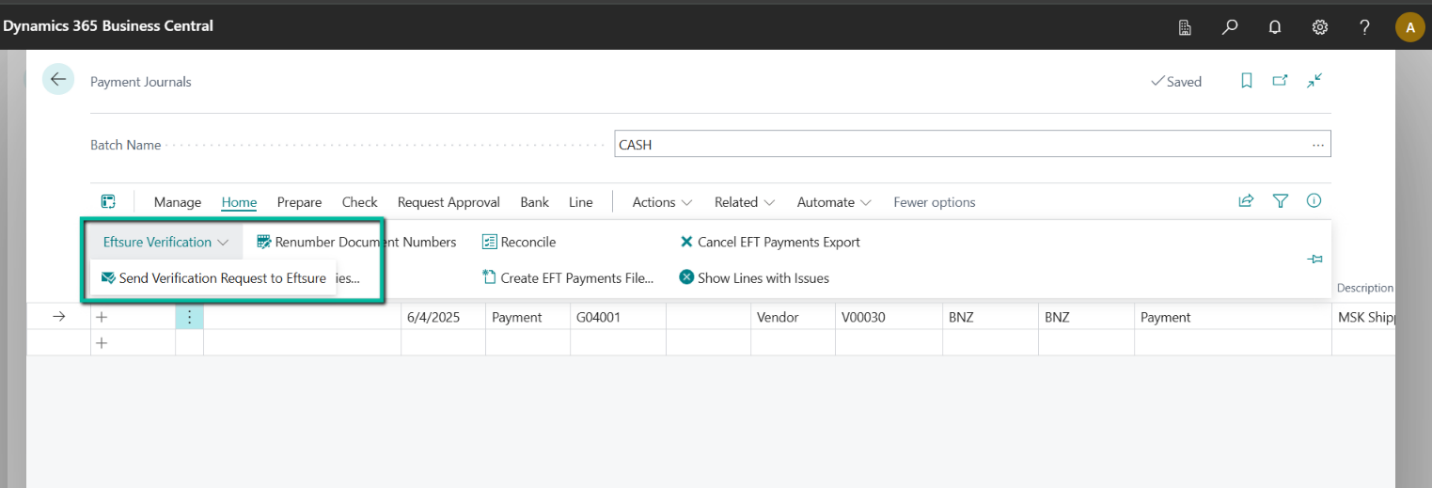Expand the Related menu

(x=744, y=202)
